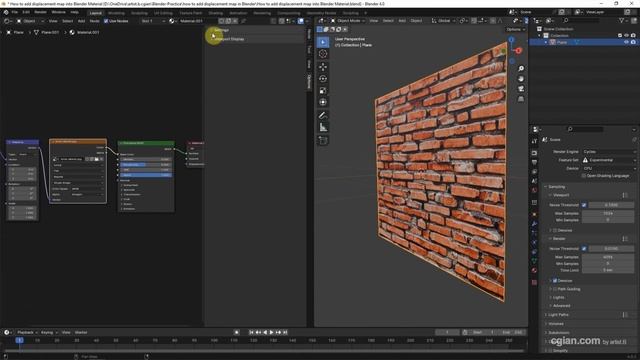Screen dimensions: 640x360
Task: Toggle the Use Nodes checkbox
Action: coord(106,21)
